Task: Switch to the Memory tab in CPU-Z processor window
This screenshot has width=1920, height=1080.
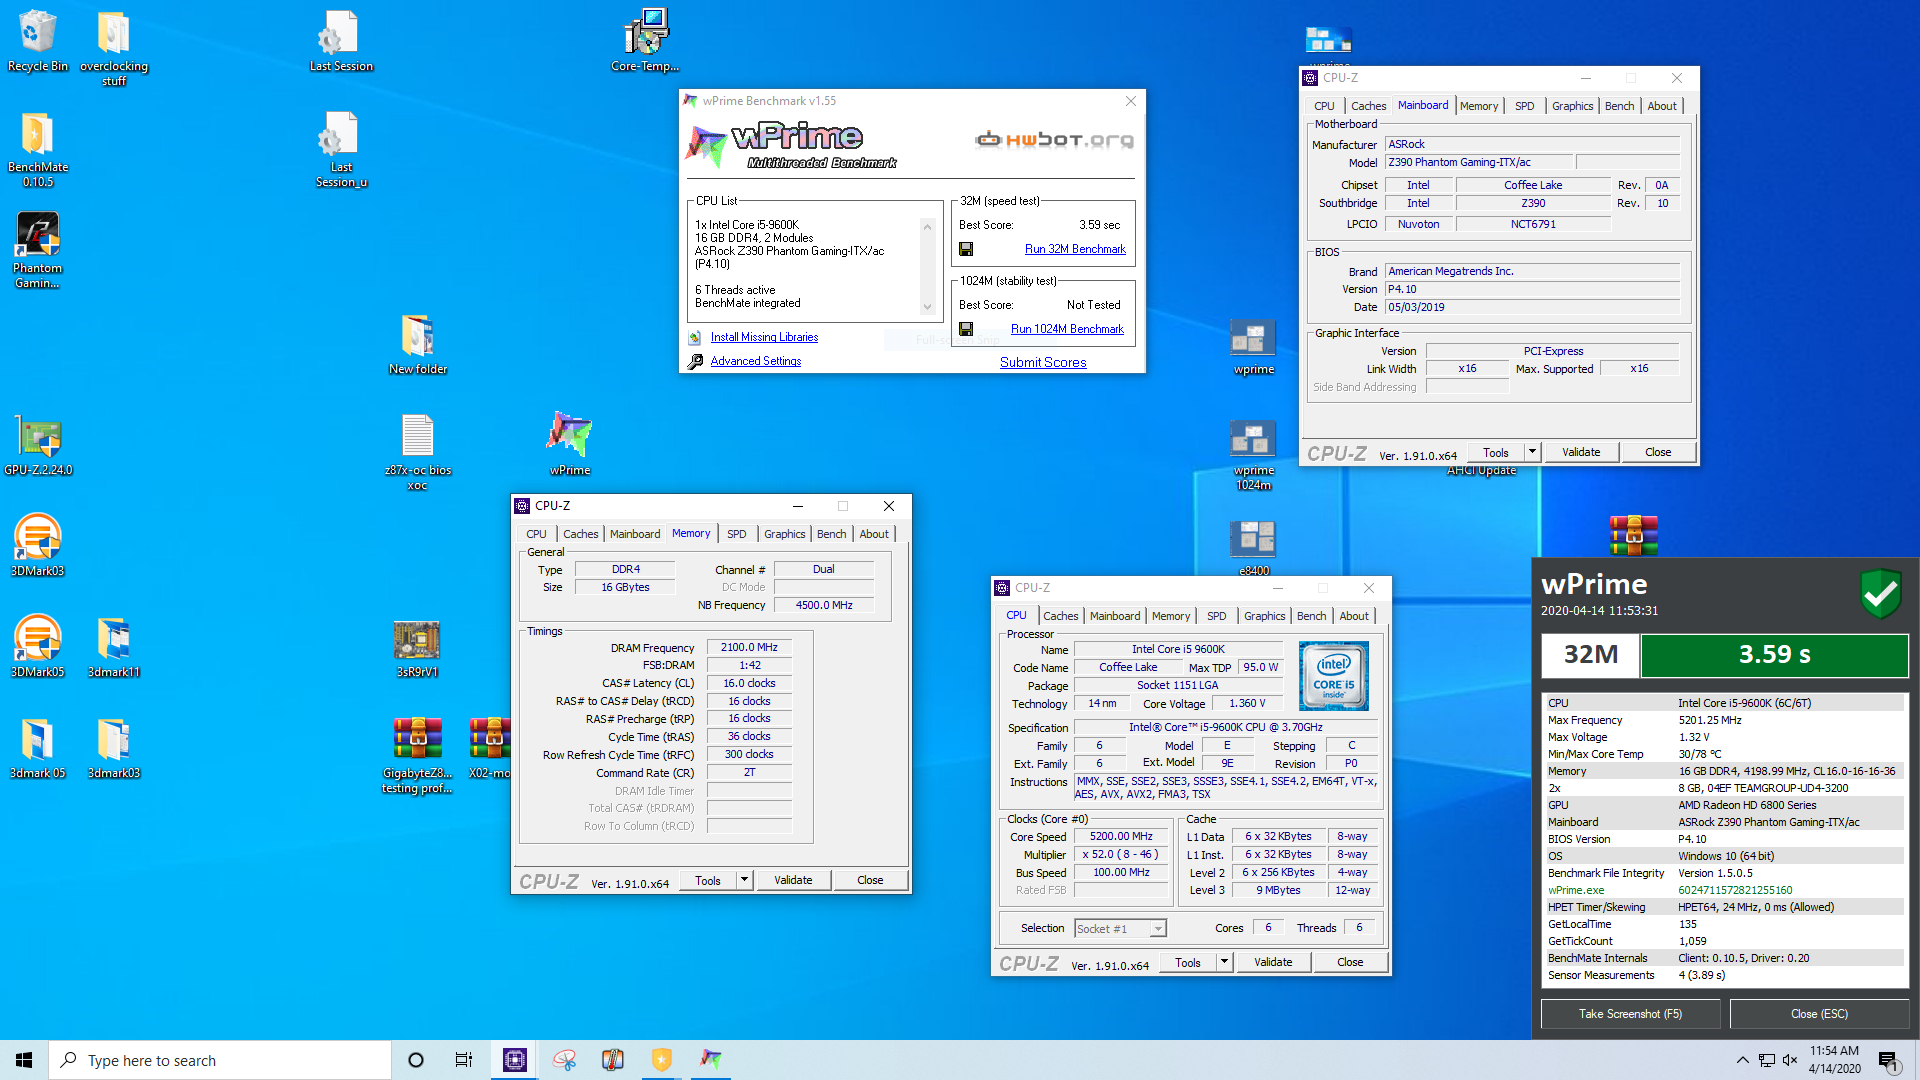Action: [1171, 616]
